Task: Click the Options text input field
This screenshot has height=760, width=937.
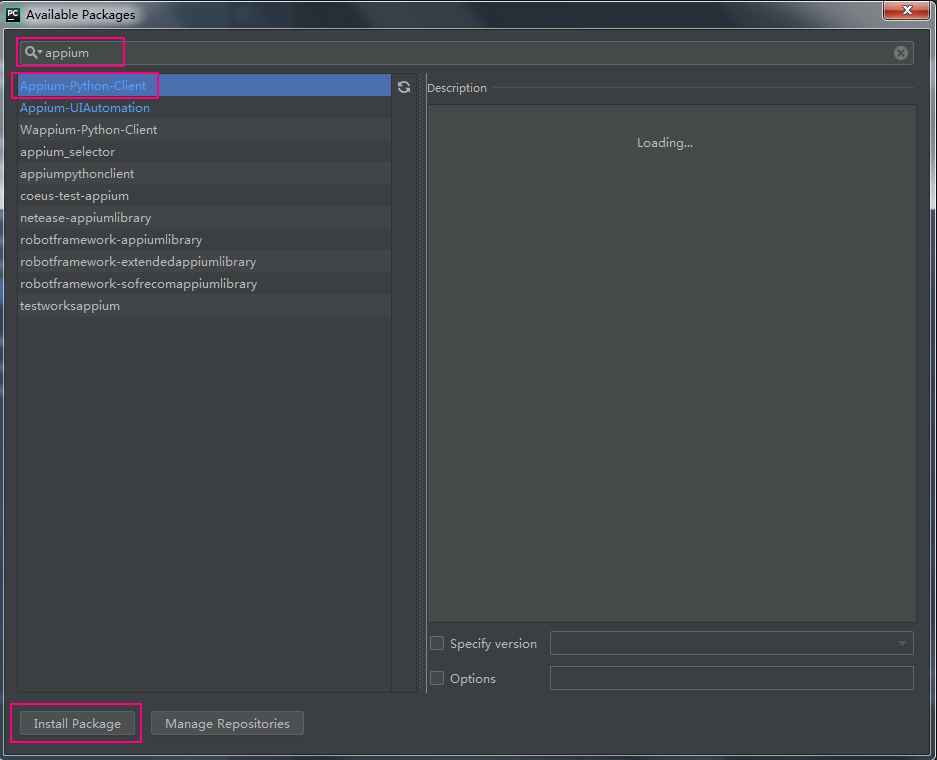Action: point(731,678)
